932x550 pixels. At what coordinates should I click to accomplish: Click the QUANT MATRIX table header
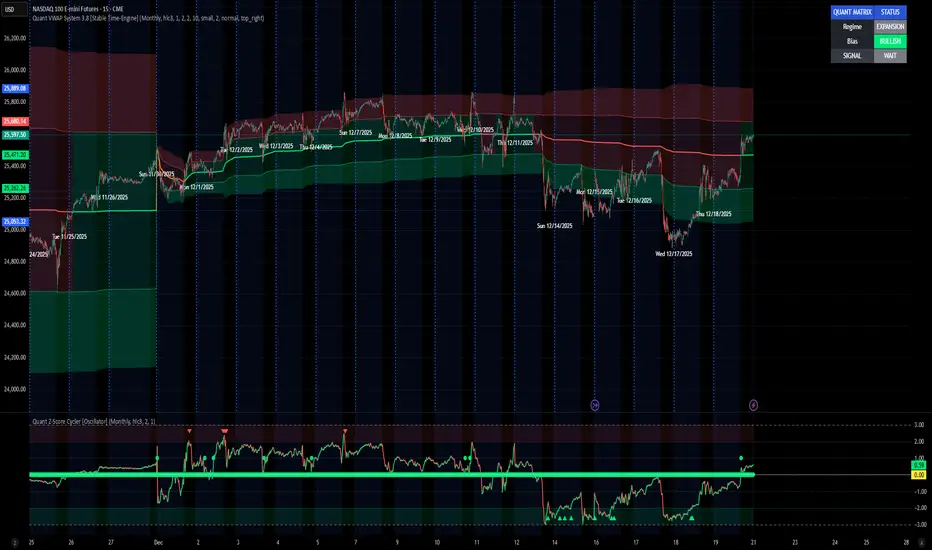[852, 12]
